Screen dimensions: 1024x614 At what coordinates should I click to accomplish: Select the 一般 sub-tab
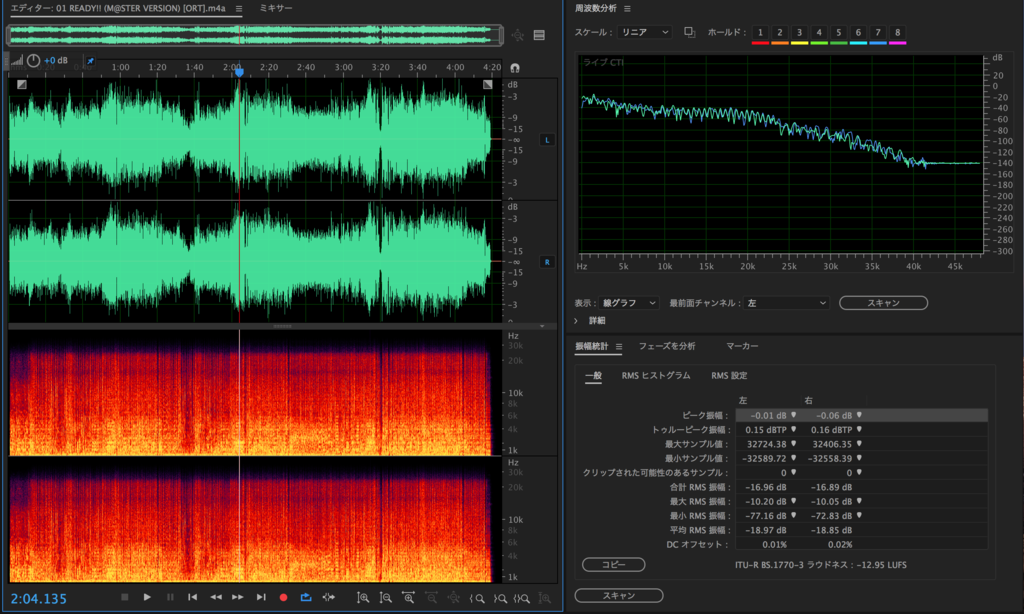(x=593, y=376)
